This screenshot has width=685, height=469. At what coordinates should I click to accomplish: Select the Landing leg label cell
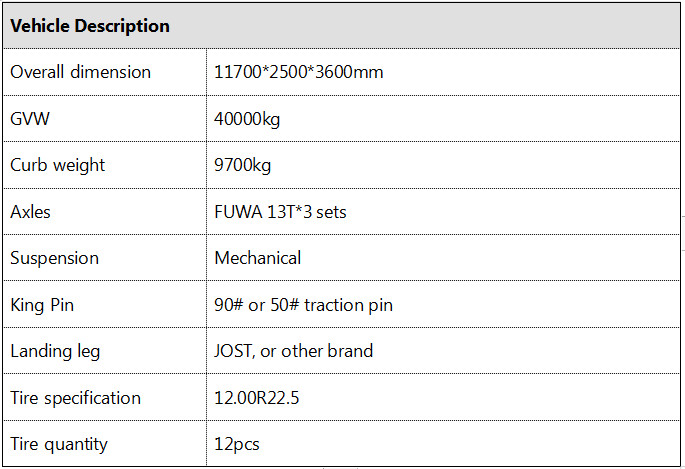coord(55,351)
